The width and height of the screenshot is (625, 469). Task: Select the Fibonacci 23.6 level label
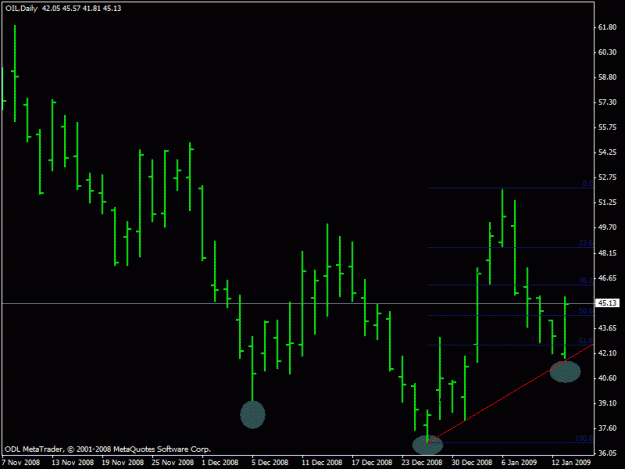586,243
